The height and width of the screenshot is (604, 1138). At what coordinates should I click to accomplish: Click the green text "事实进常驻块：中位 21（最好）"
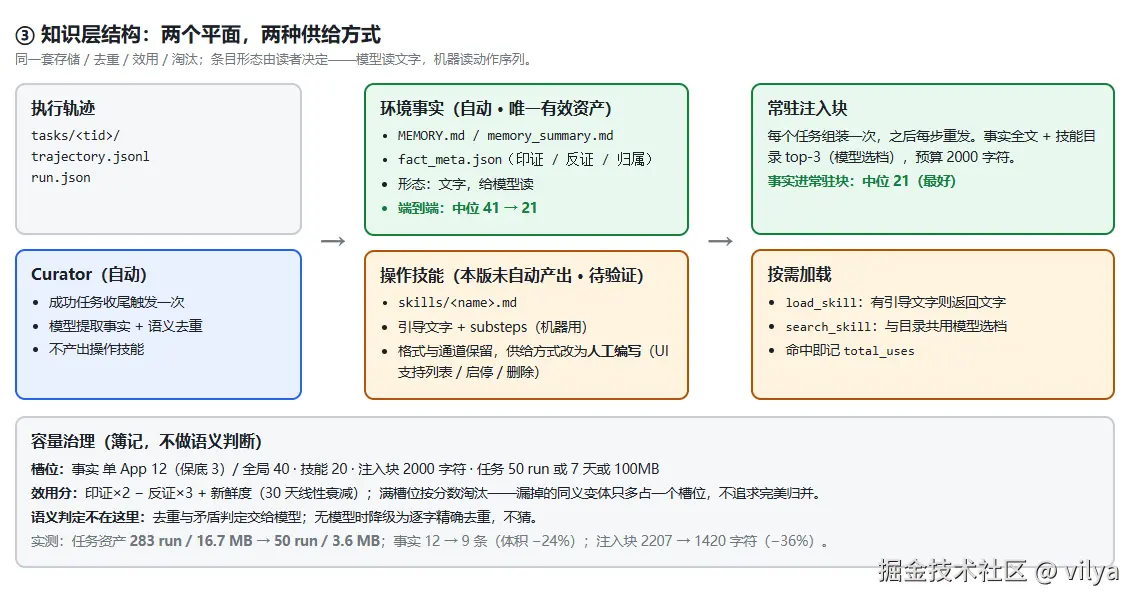pyautogui.click(x=861, y=181)
